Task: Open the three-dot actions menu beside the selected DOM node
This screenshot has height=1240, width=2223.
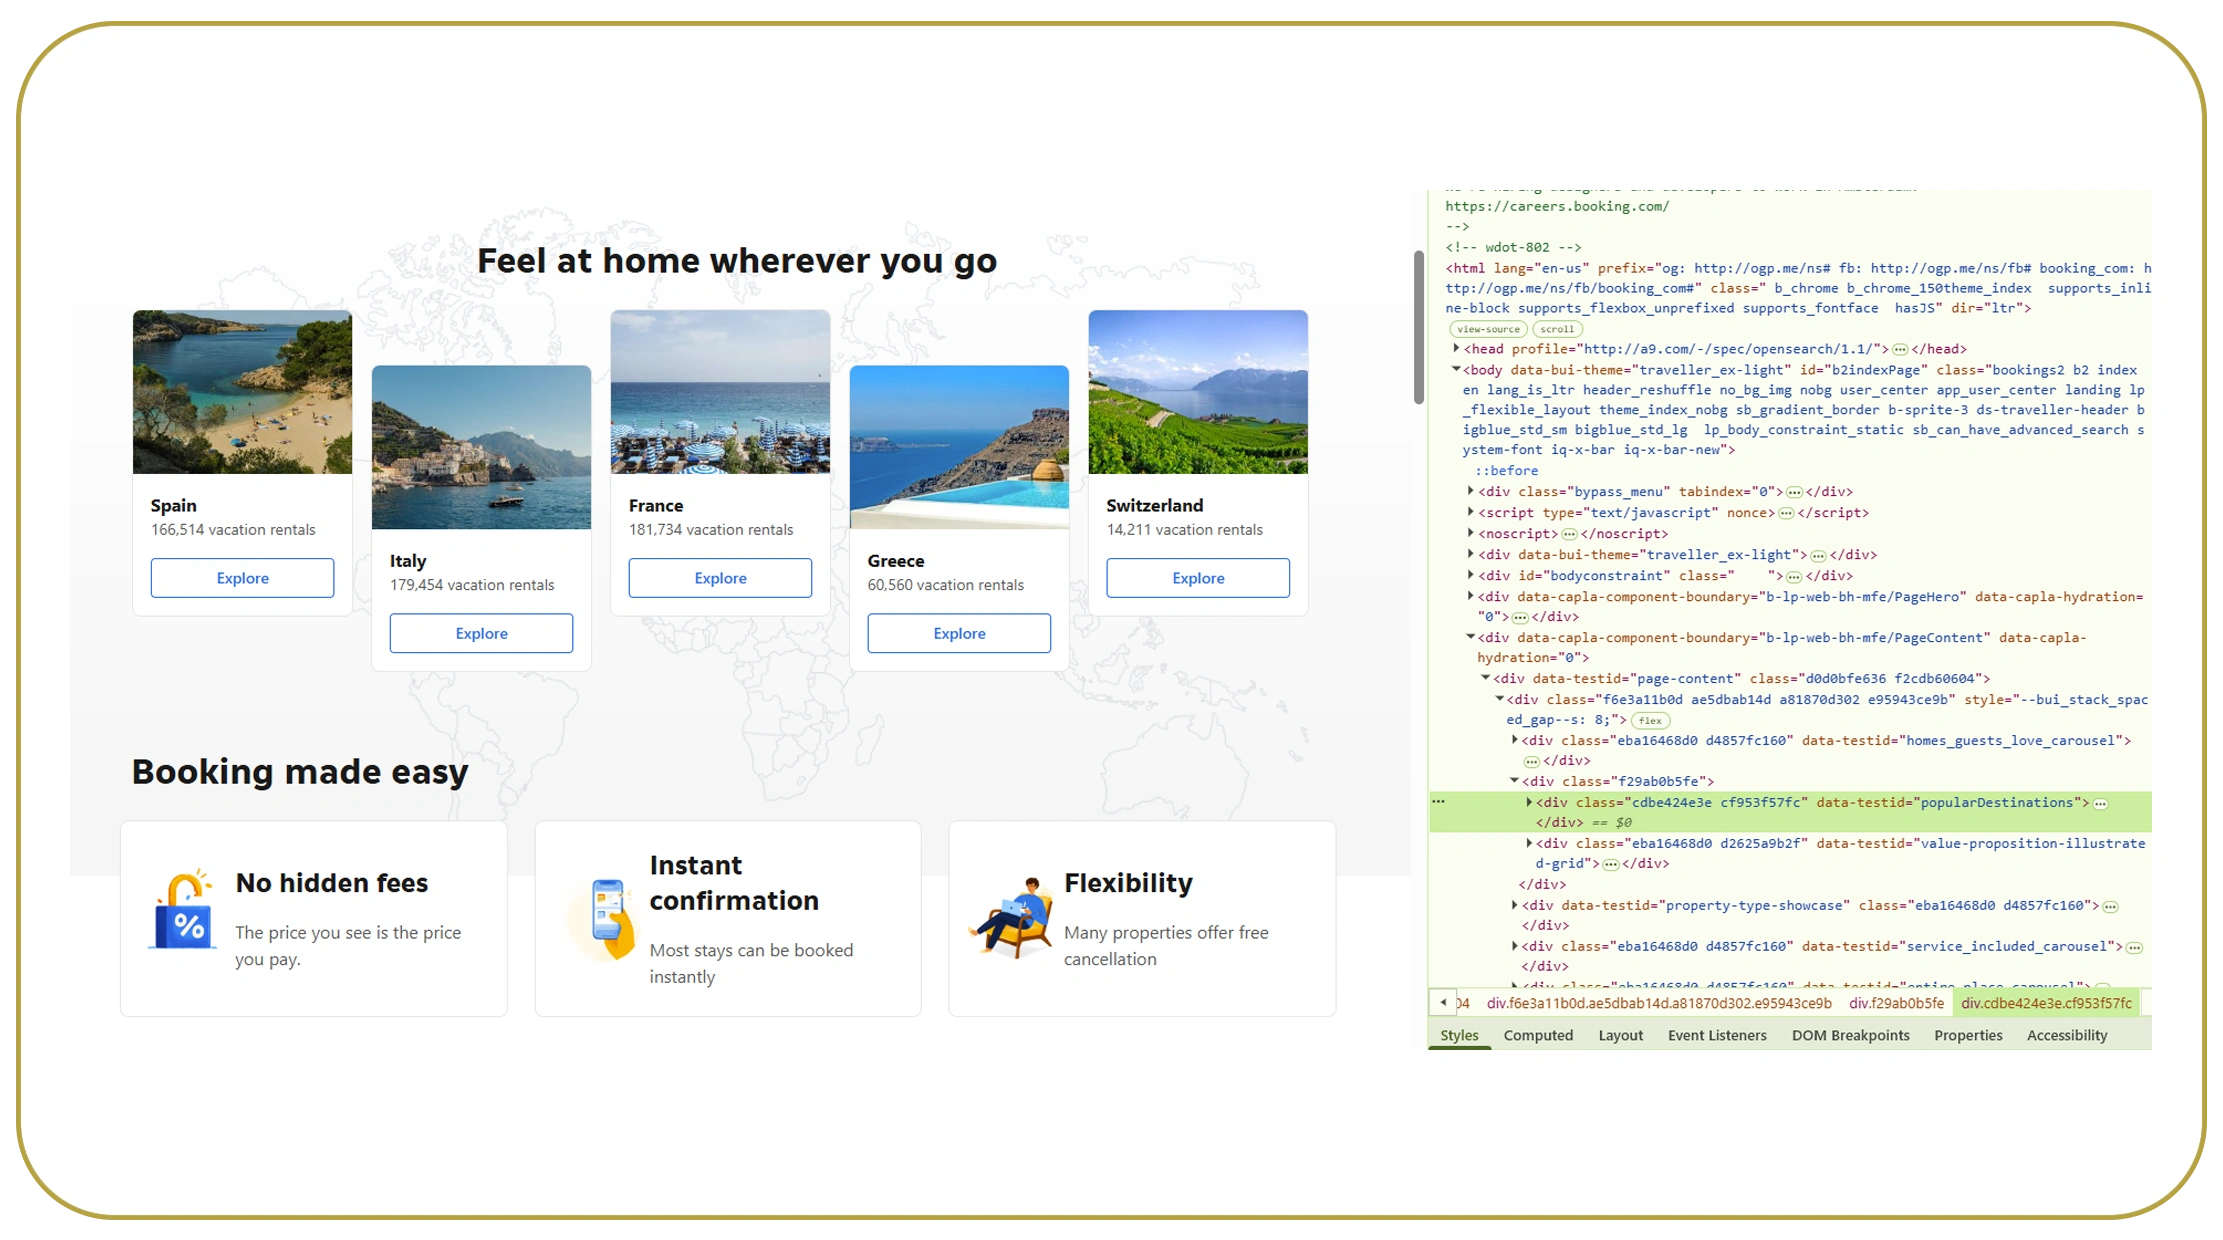Action: coord(1438,801)
